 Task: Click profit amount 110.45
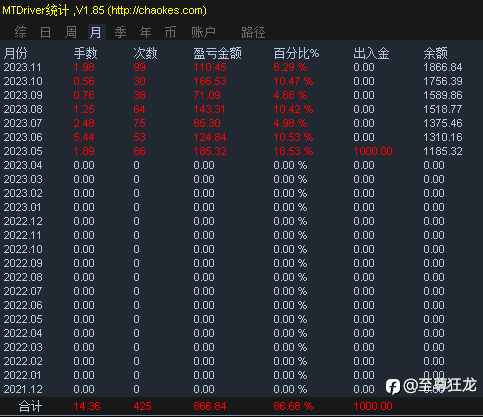[210, 67]
